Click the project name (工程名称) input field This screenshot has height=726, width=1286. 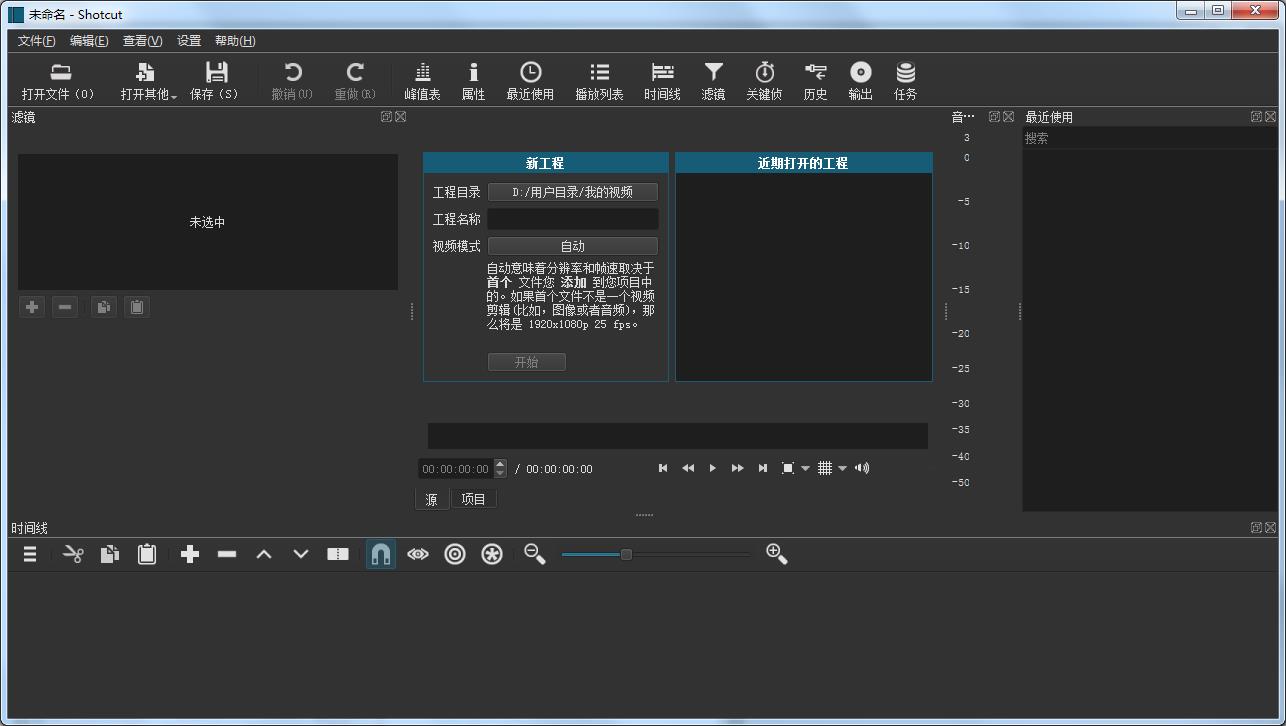pyautogui.click(x=572, y=219)
